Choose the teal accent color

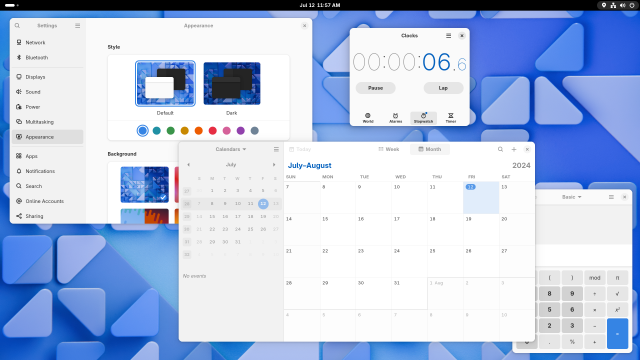(x=157, y=131)
